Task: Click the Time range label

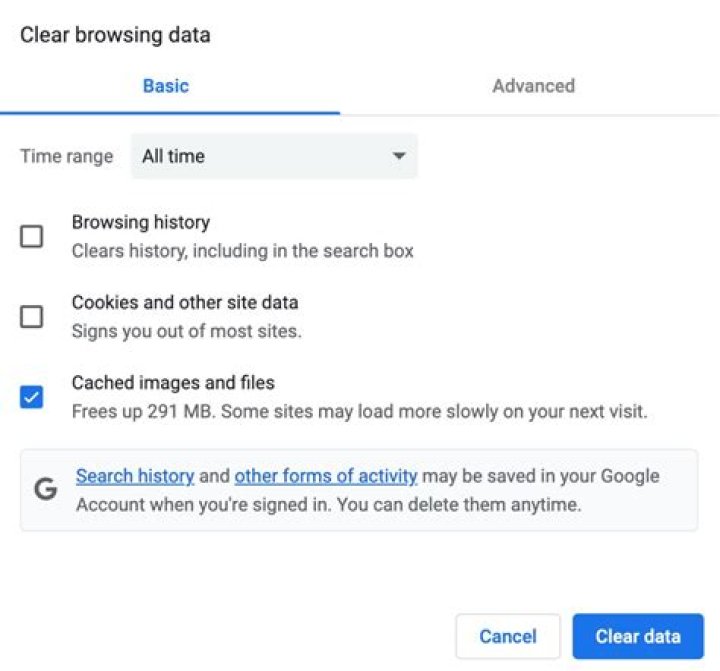Action: [x=66, y=156]
